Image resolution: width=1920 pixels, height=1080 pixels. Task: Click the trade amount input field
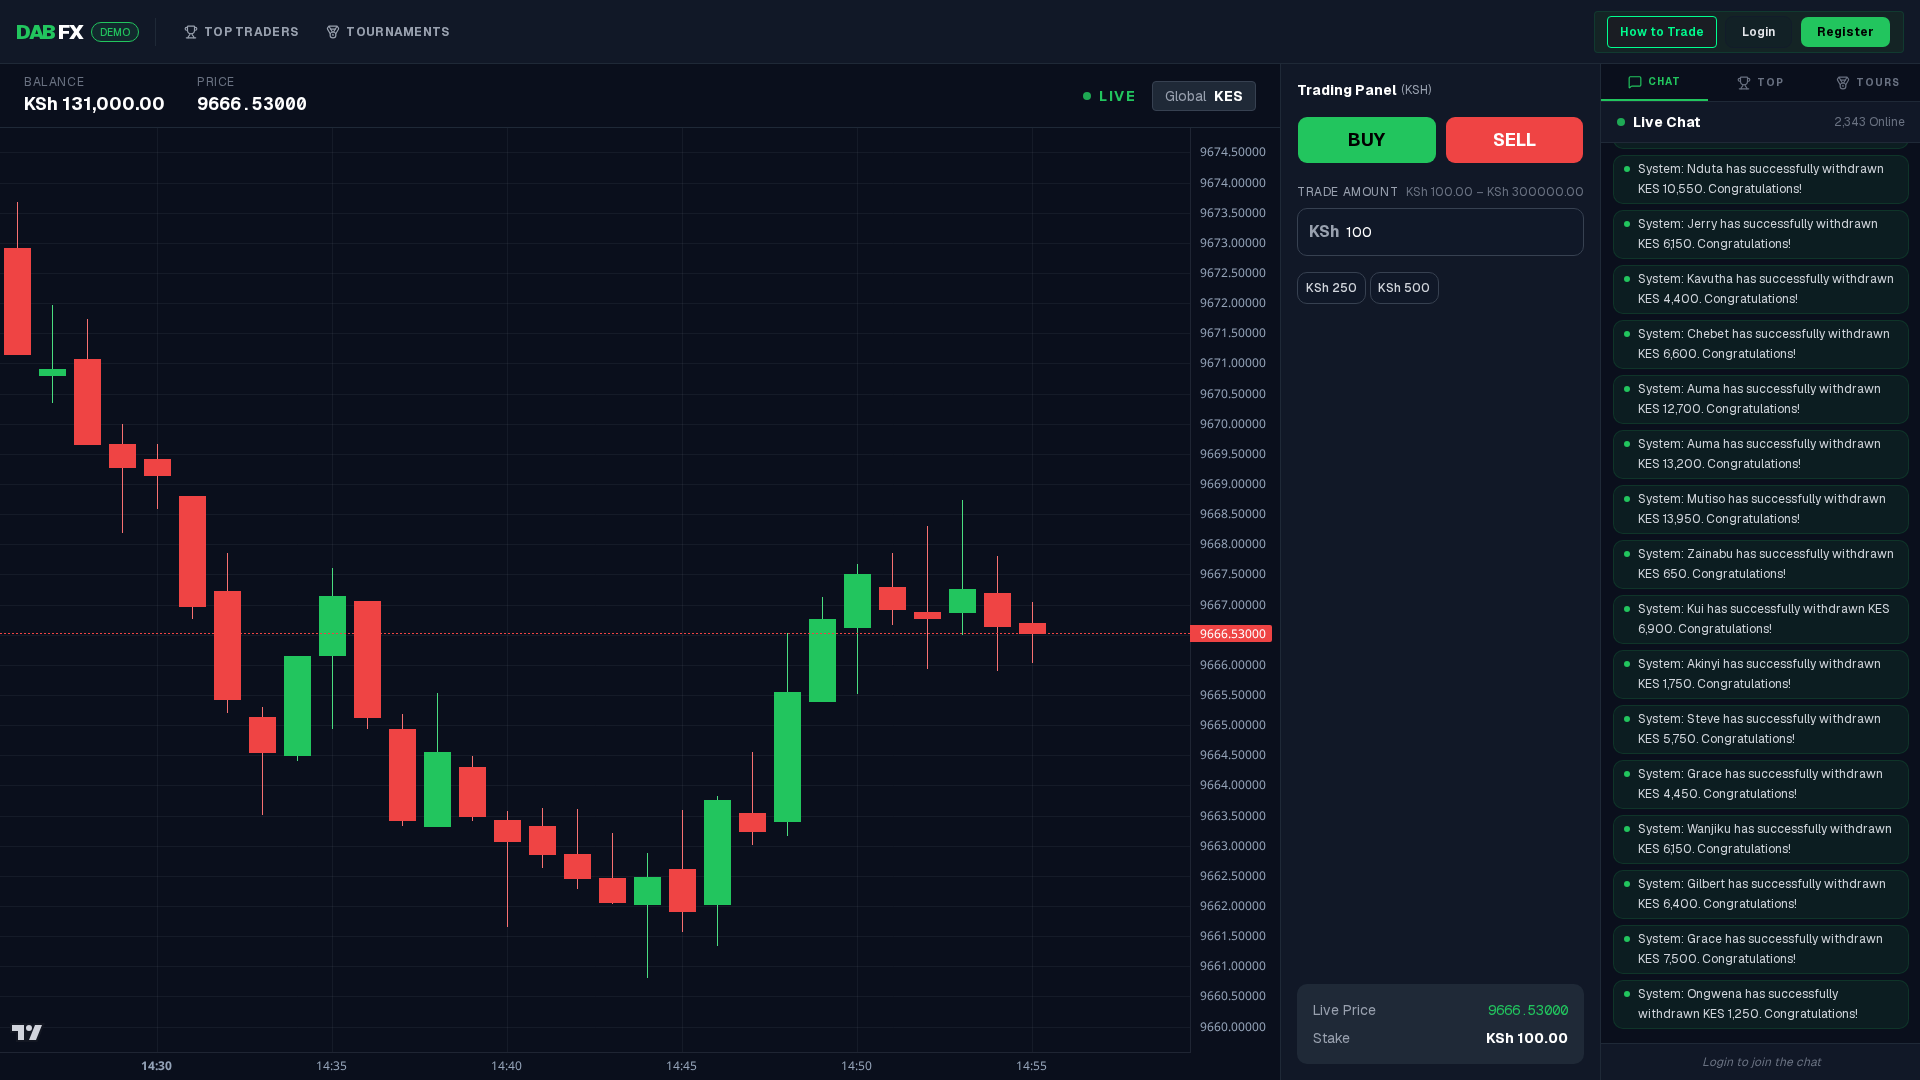click(1440, 232)
